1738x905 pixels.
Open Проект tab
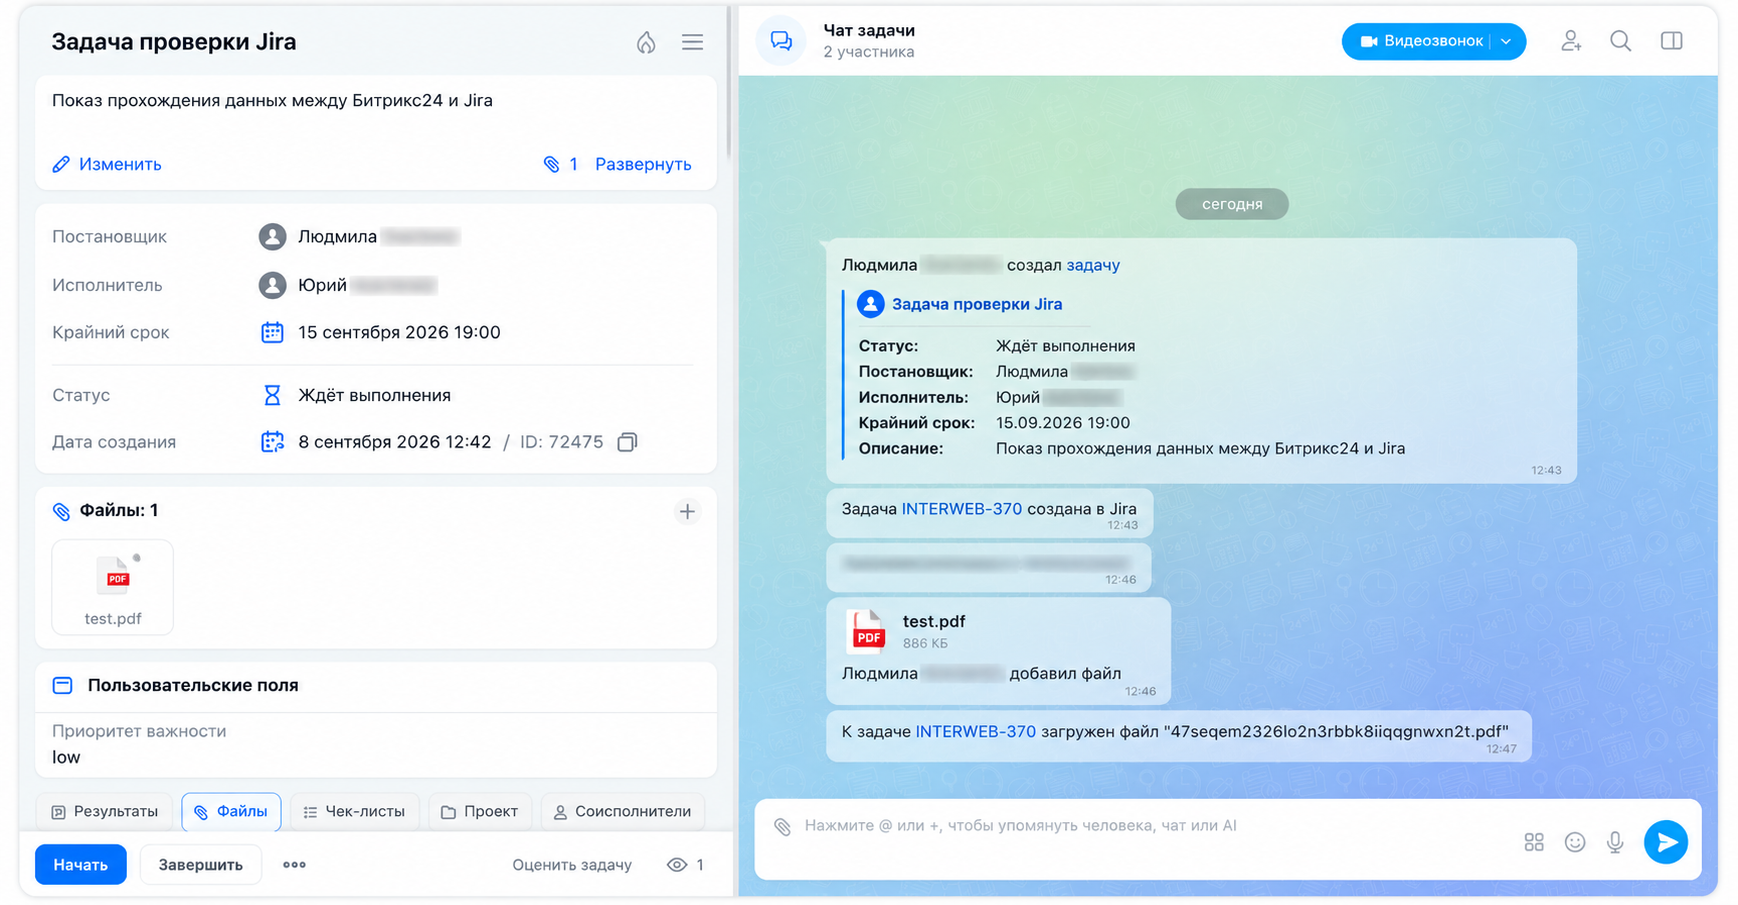(x=480, y=812)
